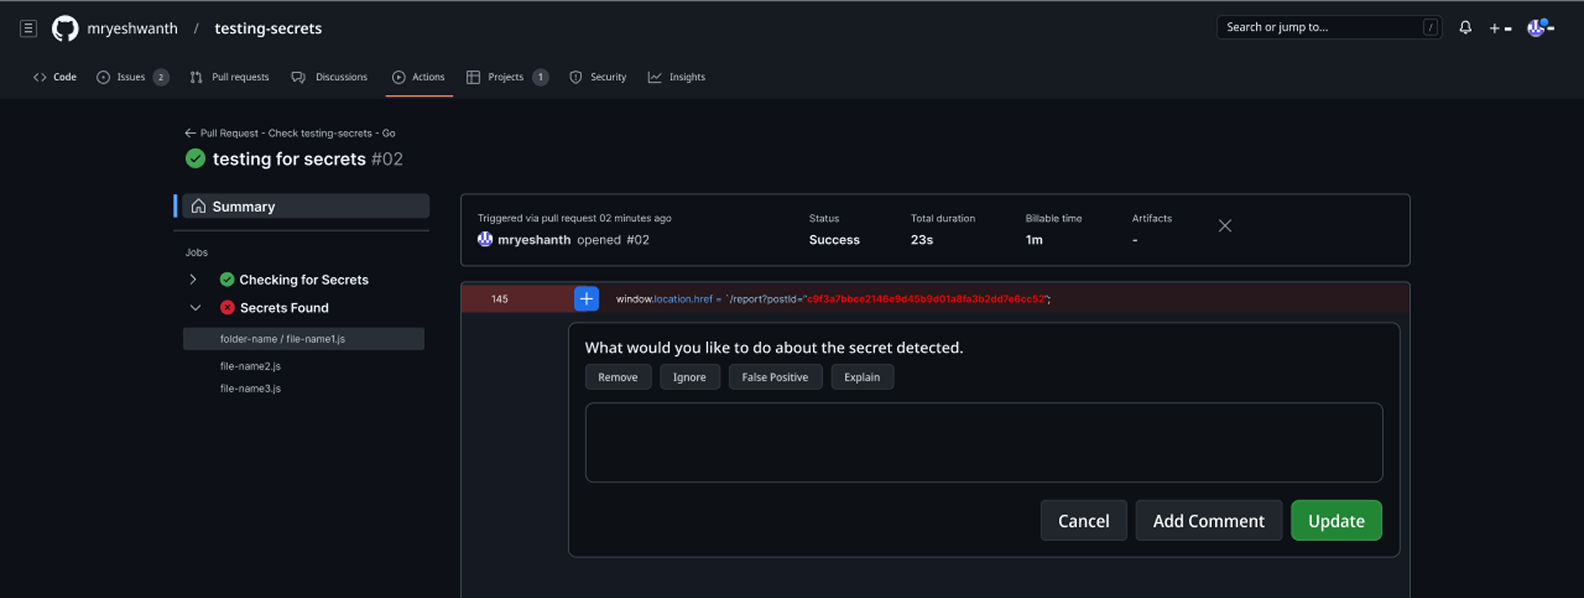Open the Checking for Secrets job
The image size is (1584, 598).
click(304, 280)
